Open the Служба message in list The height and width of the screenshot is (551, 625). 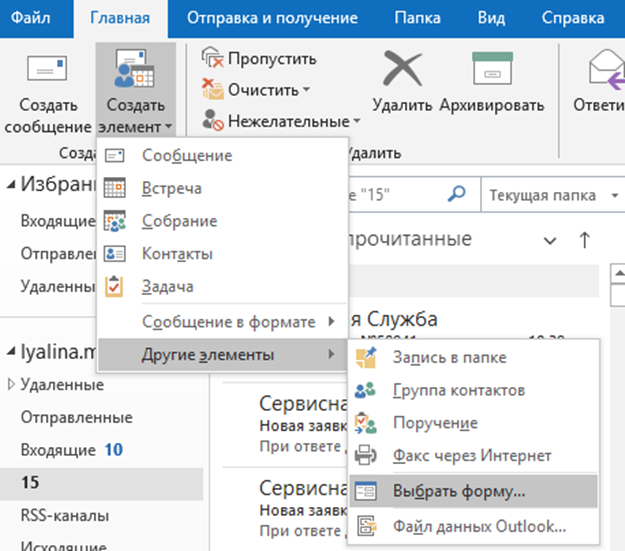point(474,320)
